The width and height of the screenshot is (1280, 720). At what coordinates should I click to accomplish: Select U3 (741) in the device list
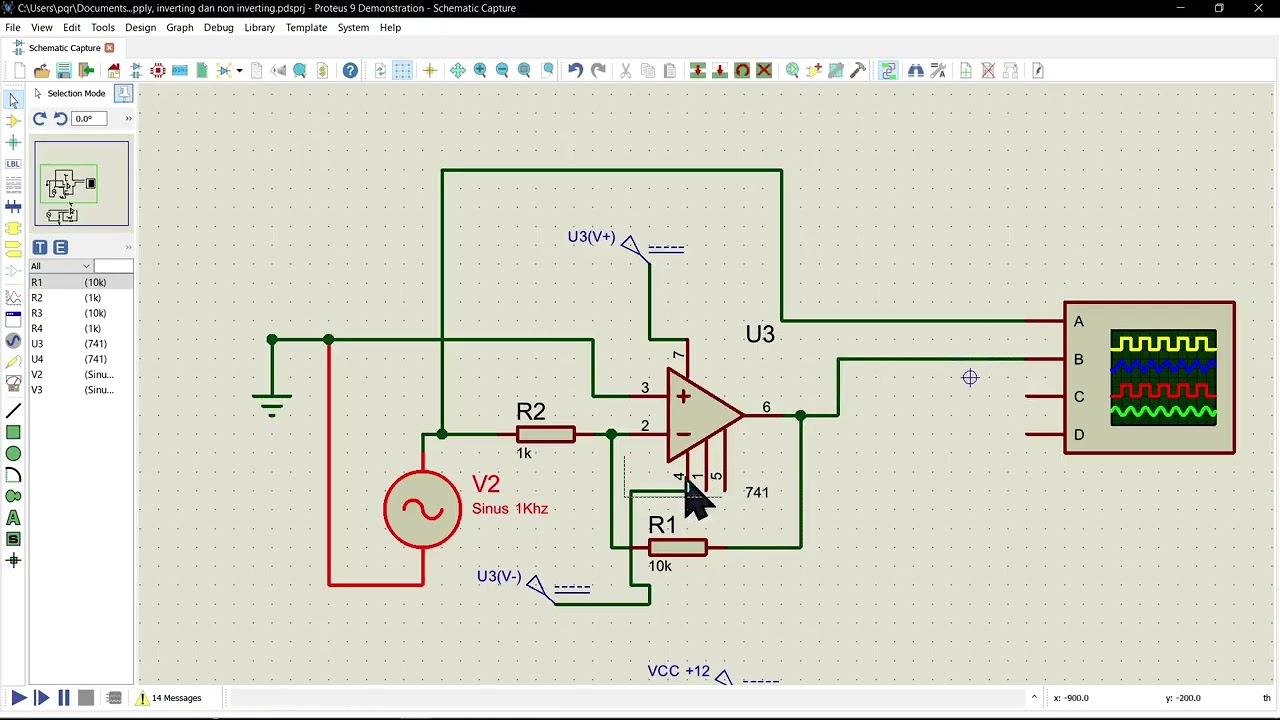coord(81,344)
